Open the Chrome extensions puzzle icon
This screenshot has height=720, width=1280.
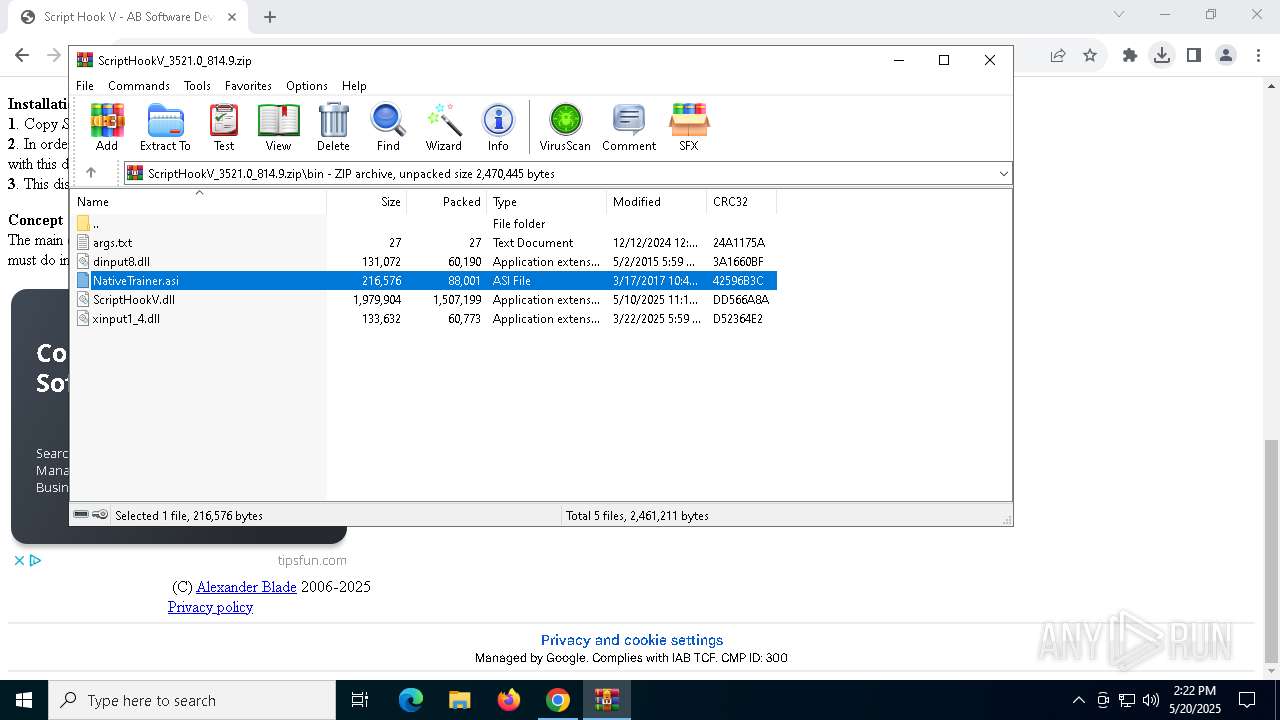point(1130,56)
